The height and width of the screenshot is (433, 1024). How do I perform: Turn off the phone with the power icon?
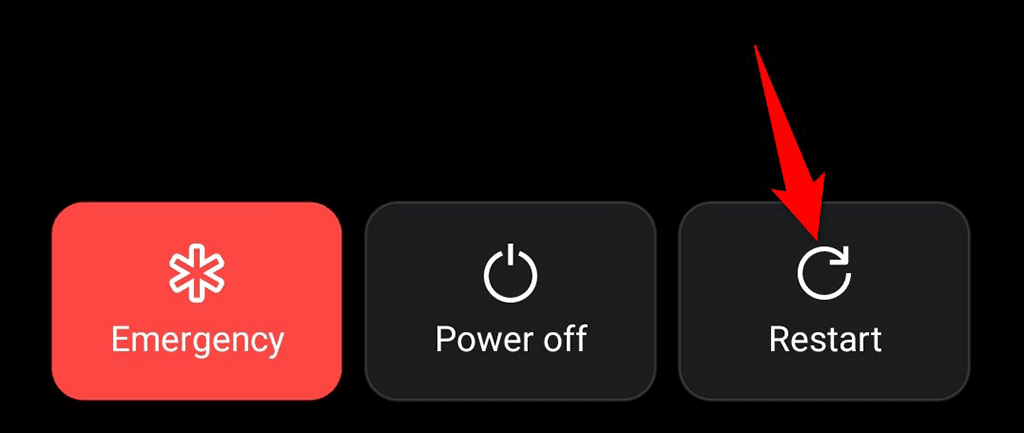pyautogui.click(x=511, y=273)
